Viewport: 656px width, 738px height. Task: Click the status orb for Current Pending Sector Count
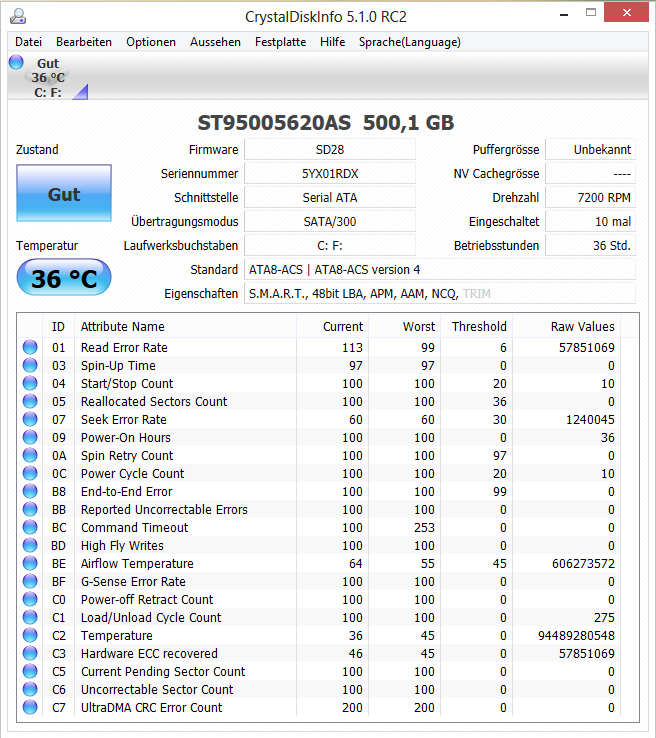[30, 671]
